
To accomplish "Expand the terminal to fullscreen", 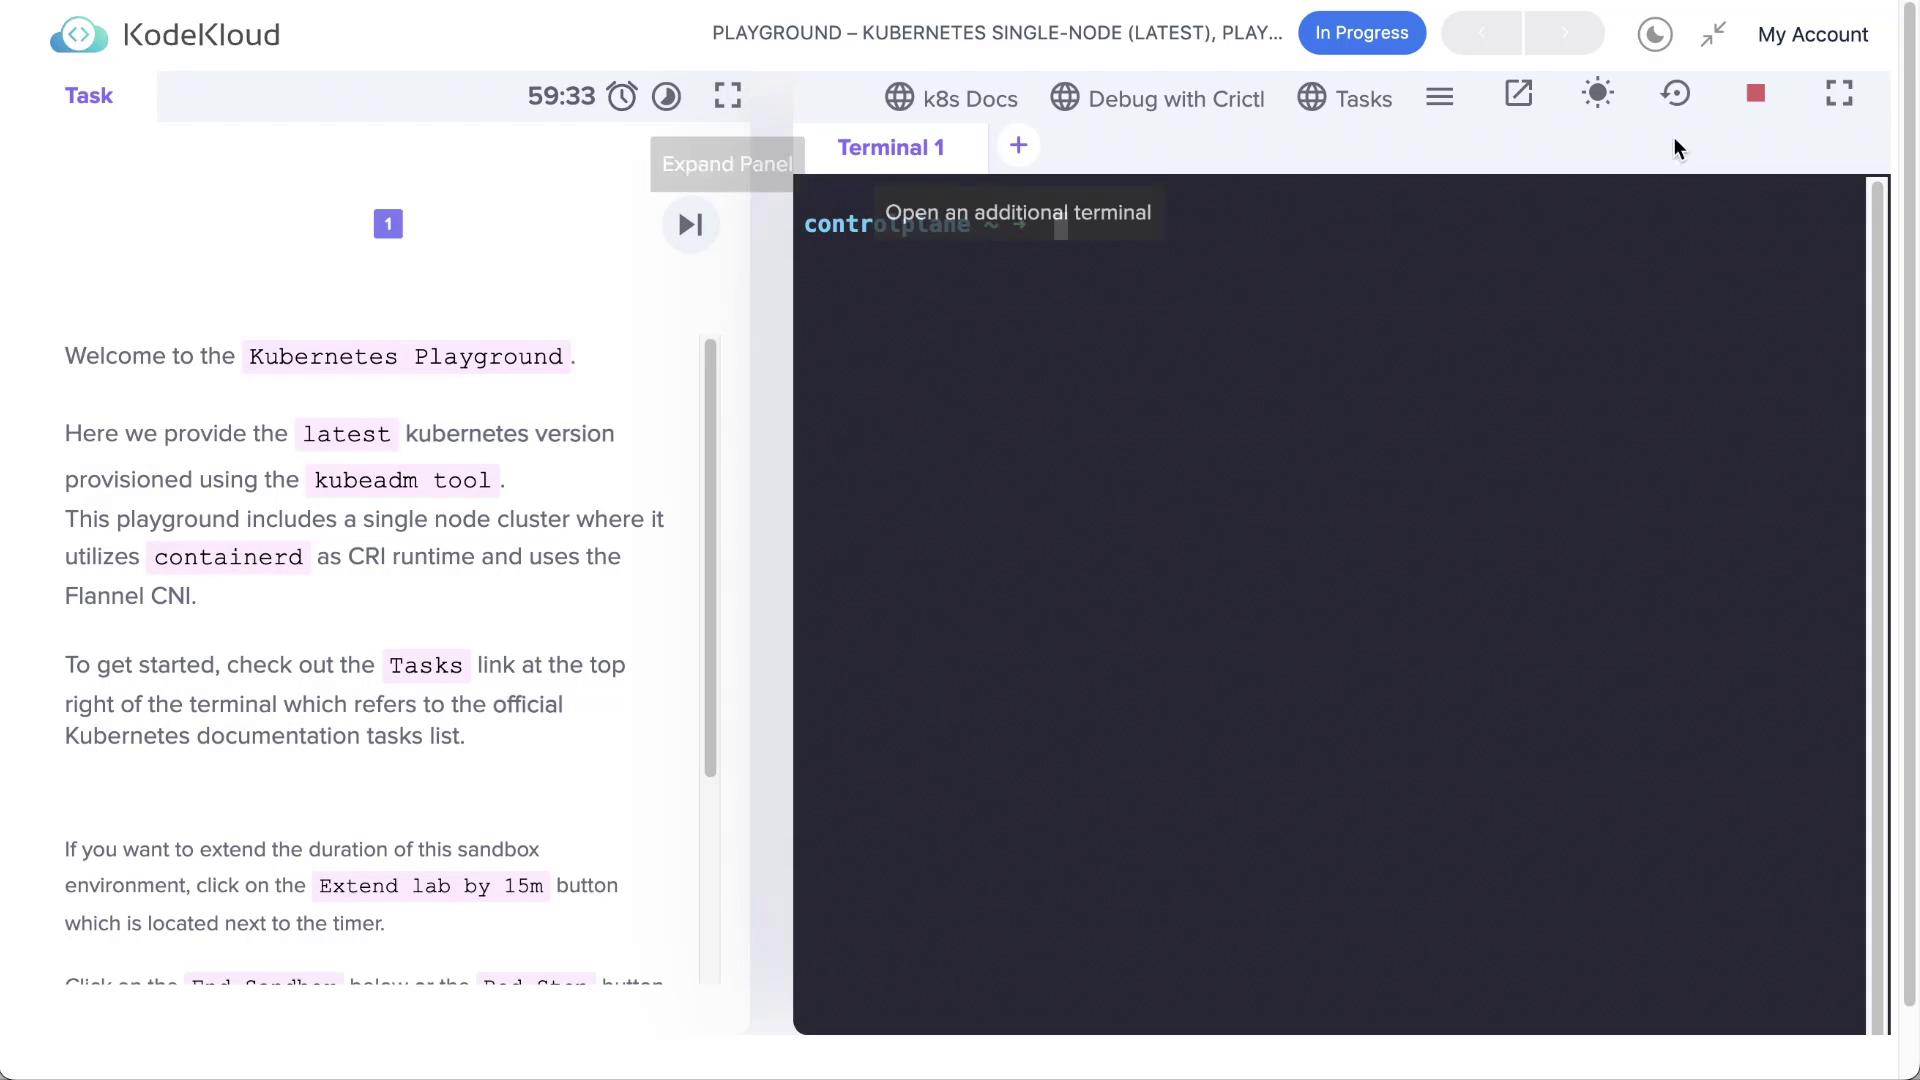I will 1838,94.
